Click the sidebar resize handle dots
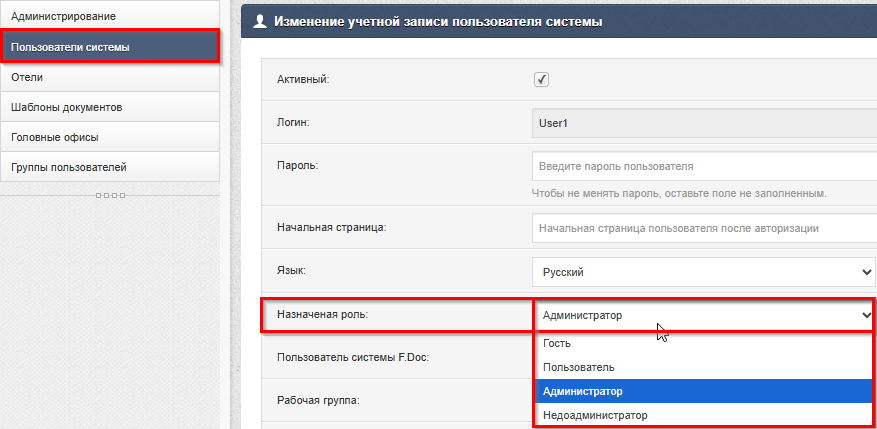 click(110, 194)
